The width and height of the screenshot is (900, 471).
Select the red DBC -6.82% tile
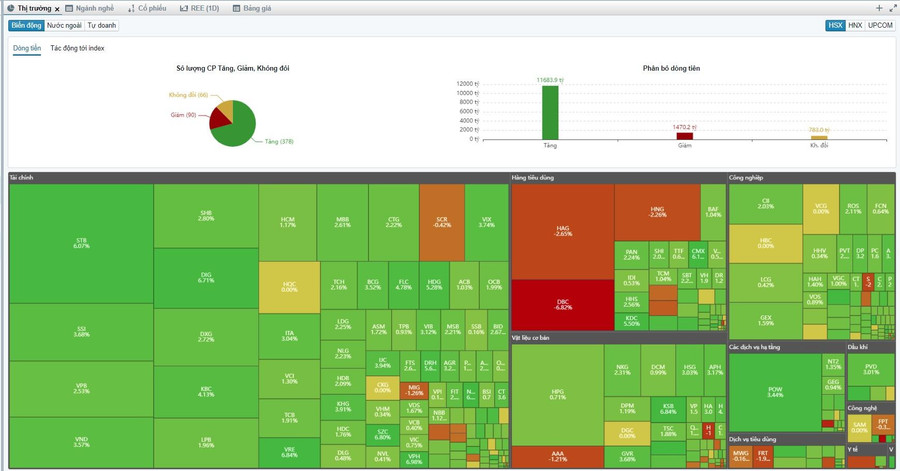coord(562,305)
